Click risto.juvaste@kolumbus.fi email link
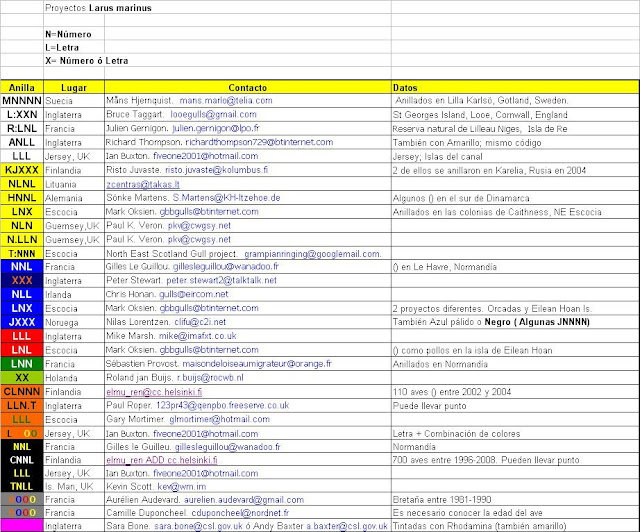Viewport: 640px width, 532px height. click(216, 170)
